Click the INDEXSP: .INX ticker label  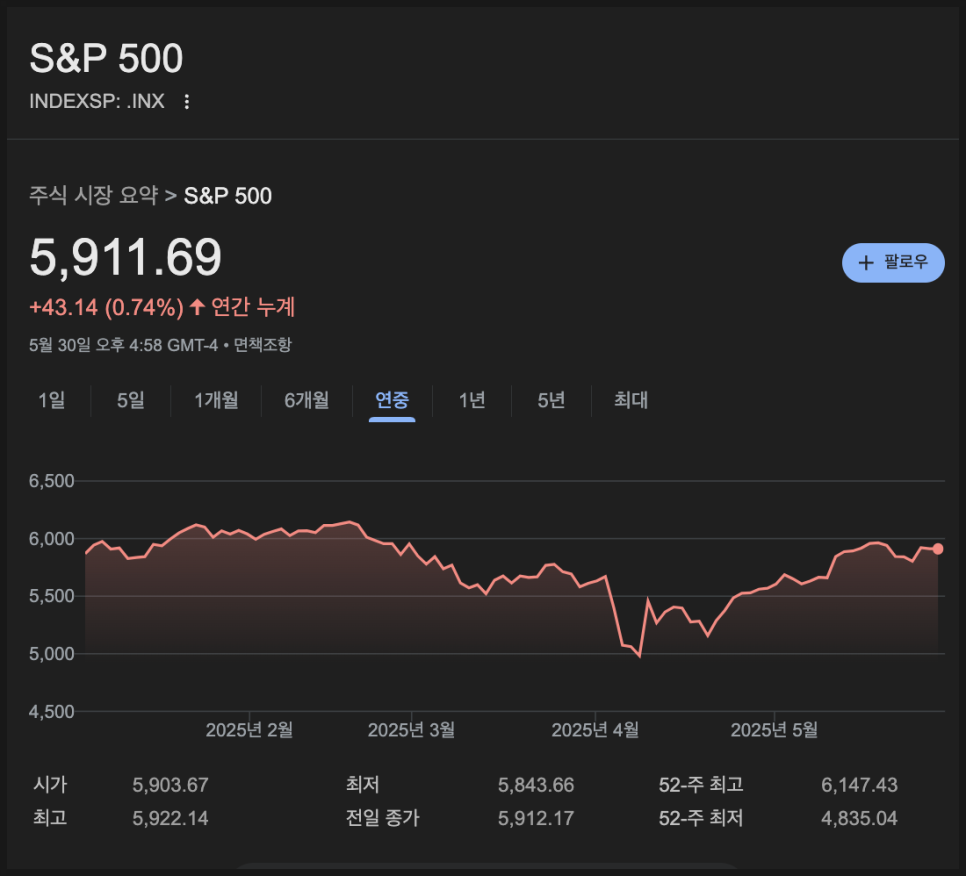[x=97, y=101]
